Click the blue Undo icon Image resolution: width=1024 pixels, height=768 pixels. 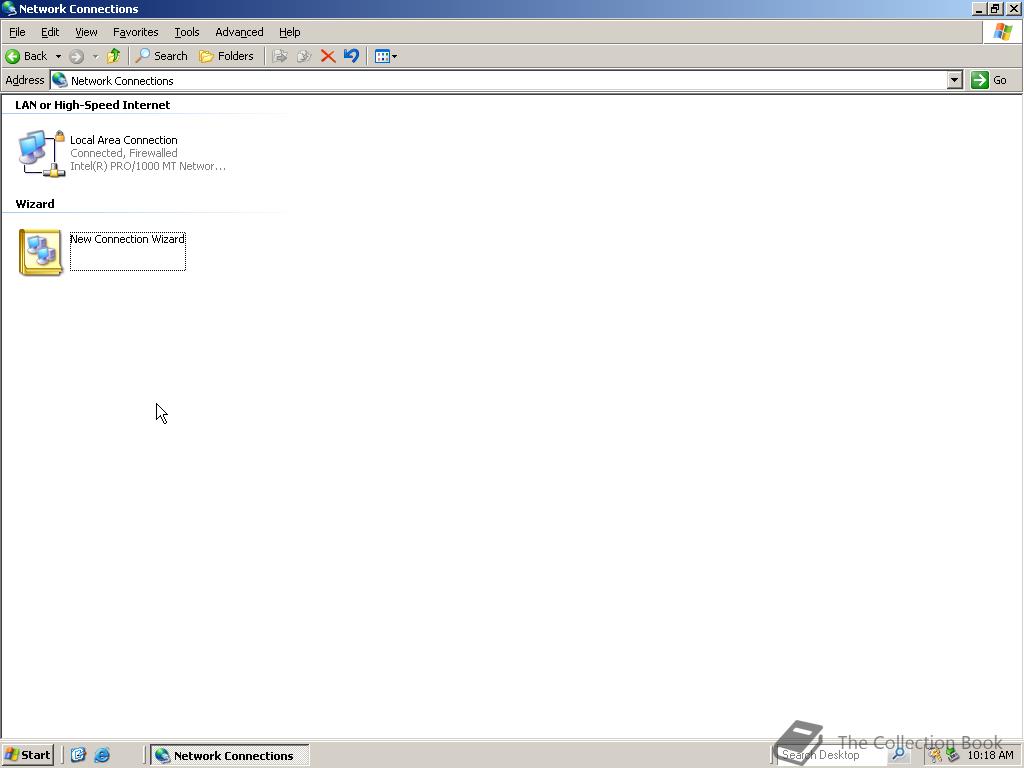pos(351,56)
